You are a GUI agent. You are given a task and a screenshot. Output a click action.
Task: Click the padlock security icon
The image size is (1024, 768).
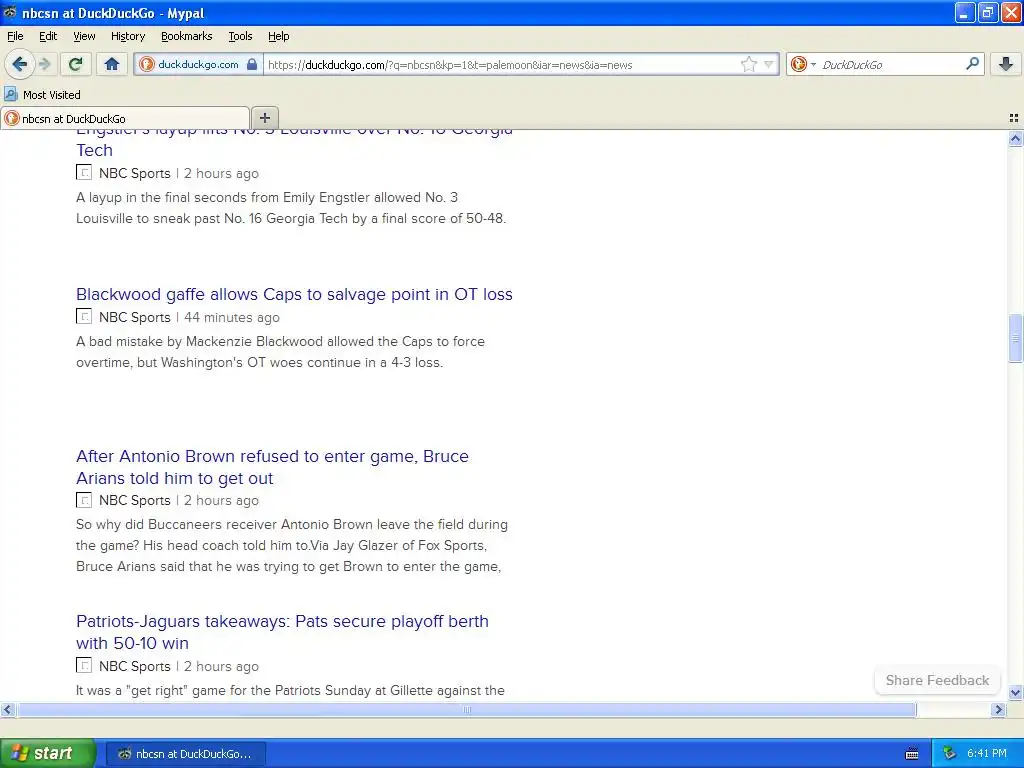[252, 64]
